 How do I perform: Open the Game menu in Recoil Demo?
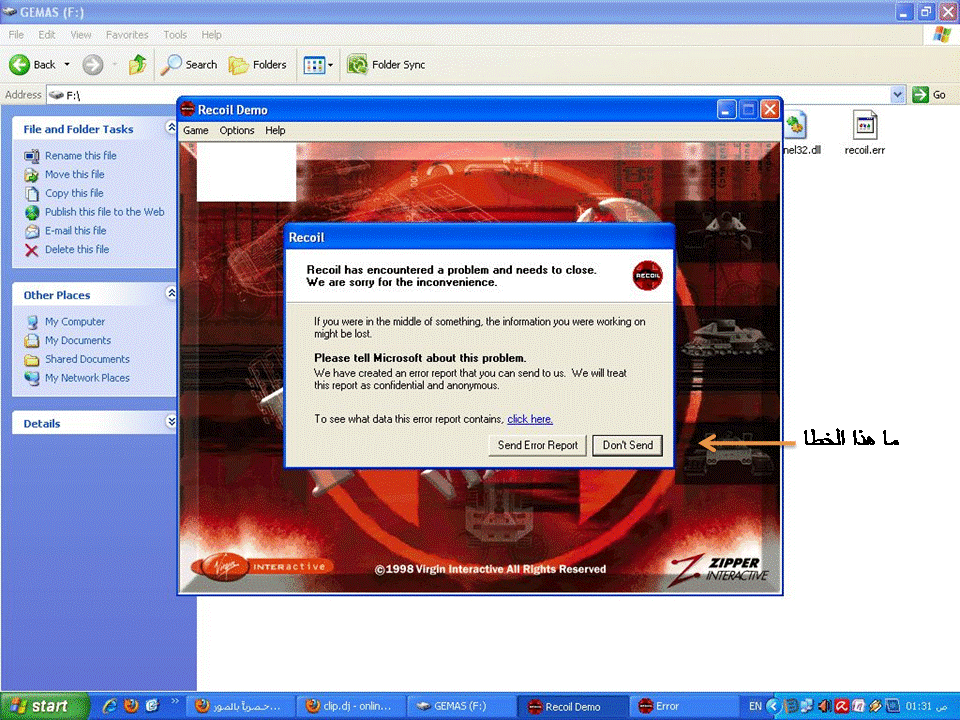[195, 130]
